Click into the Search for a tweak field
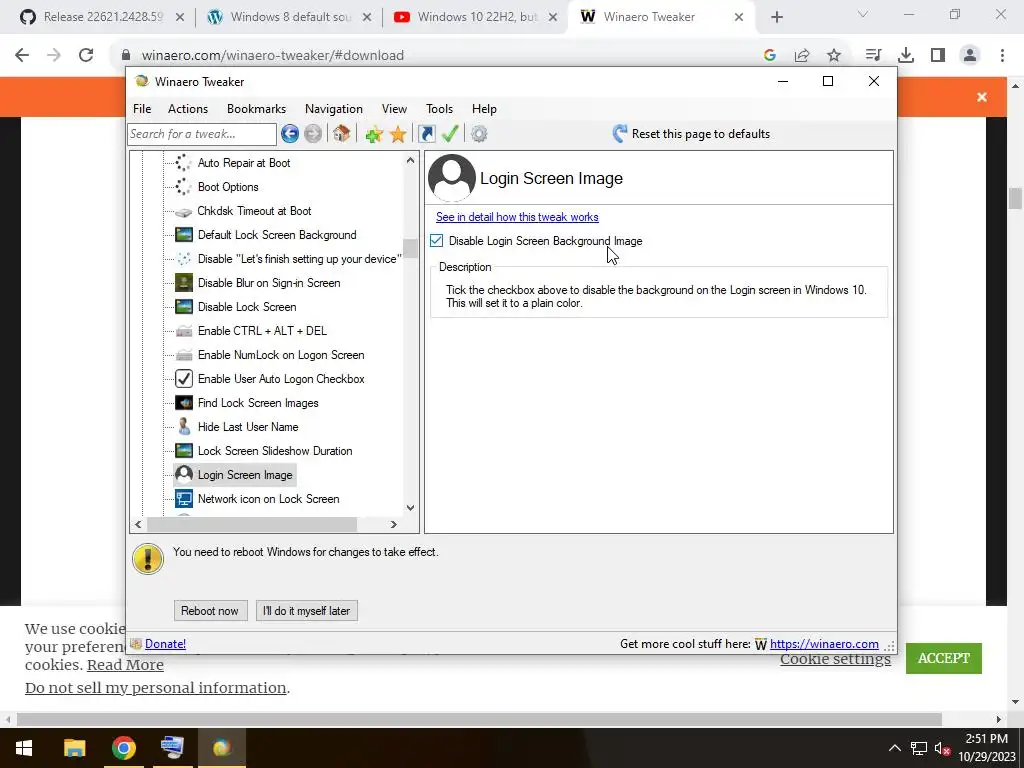Viewport: 1024px width, 768px height. pos(202,134)
